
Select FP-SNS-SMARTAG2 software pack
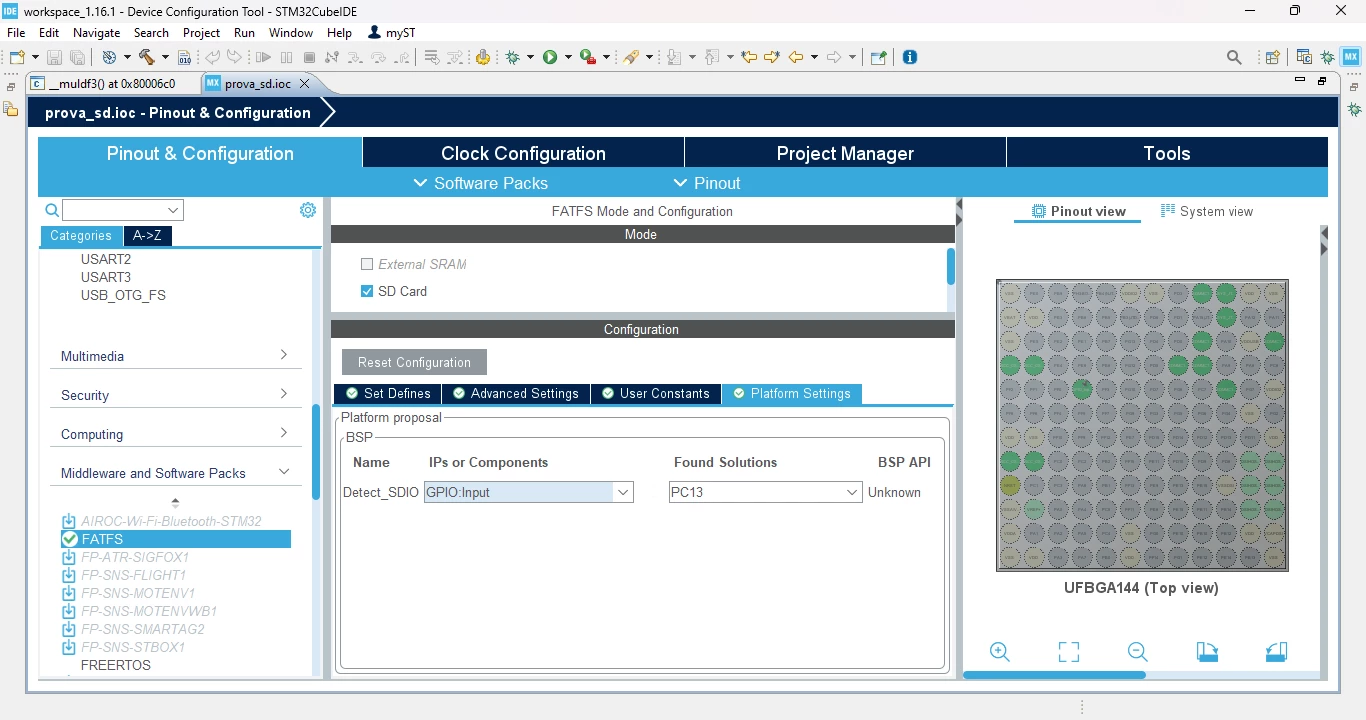tap(142, 629)
